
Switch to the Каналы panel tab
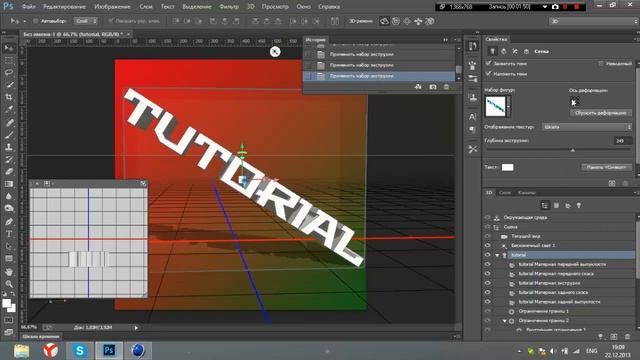(527, 193)
